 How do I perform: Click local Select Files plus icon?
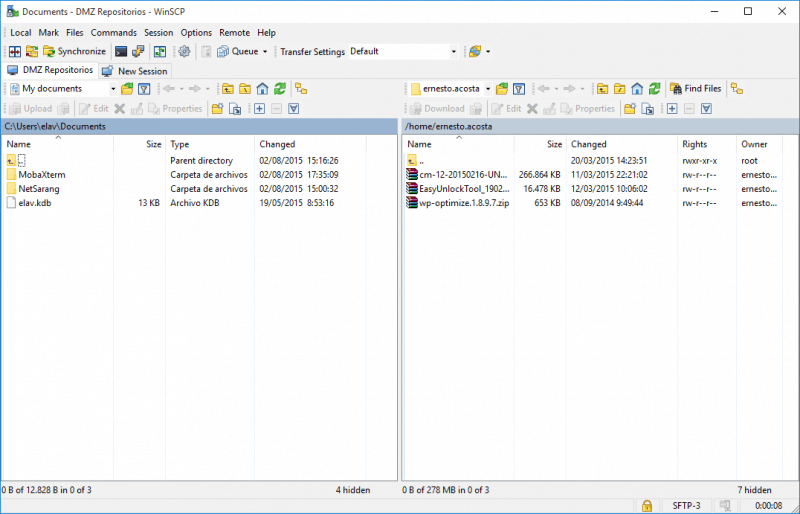[260, 109]
